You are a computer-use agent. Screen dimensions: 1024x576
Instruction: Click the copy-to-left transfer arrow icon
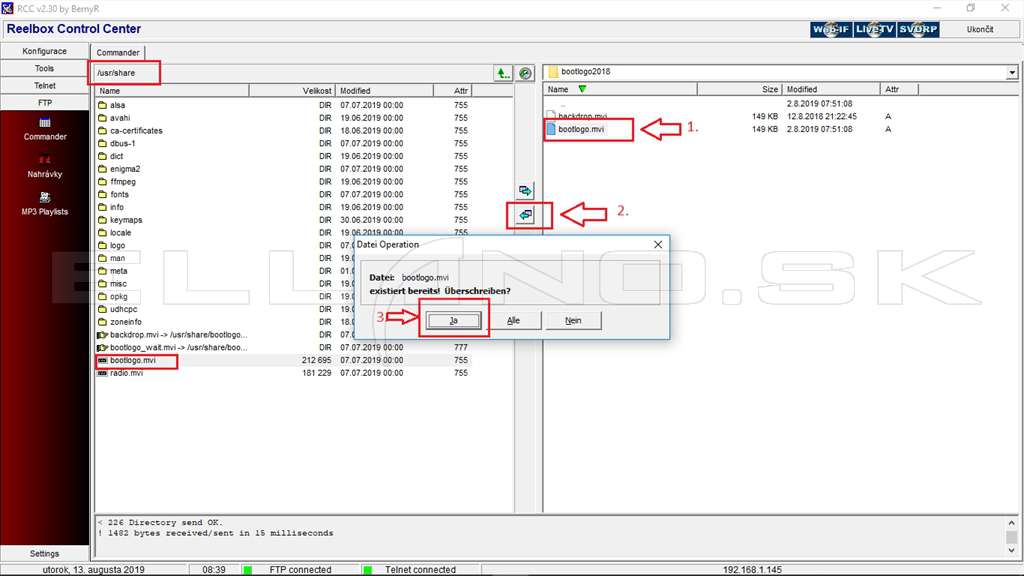(x=526, y=215)
